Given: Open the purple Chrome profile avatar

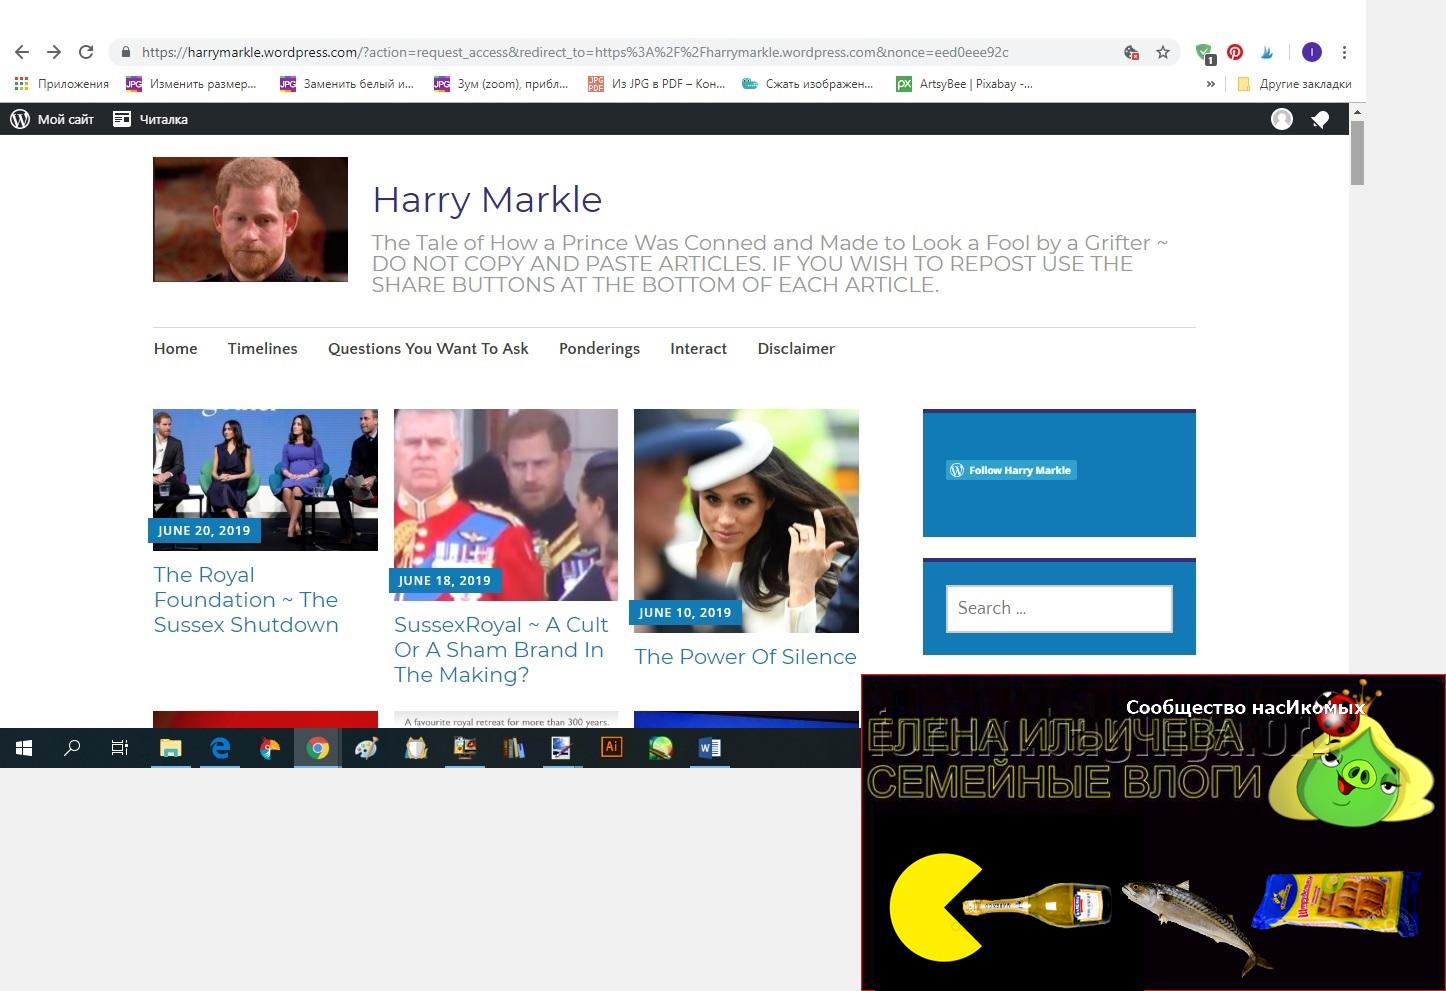Looking at the screenshot, I should (x=1312, y=52).
